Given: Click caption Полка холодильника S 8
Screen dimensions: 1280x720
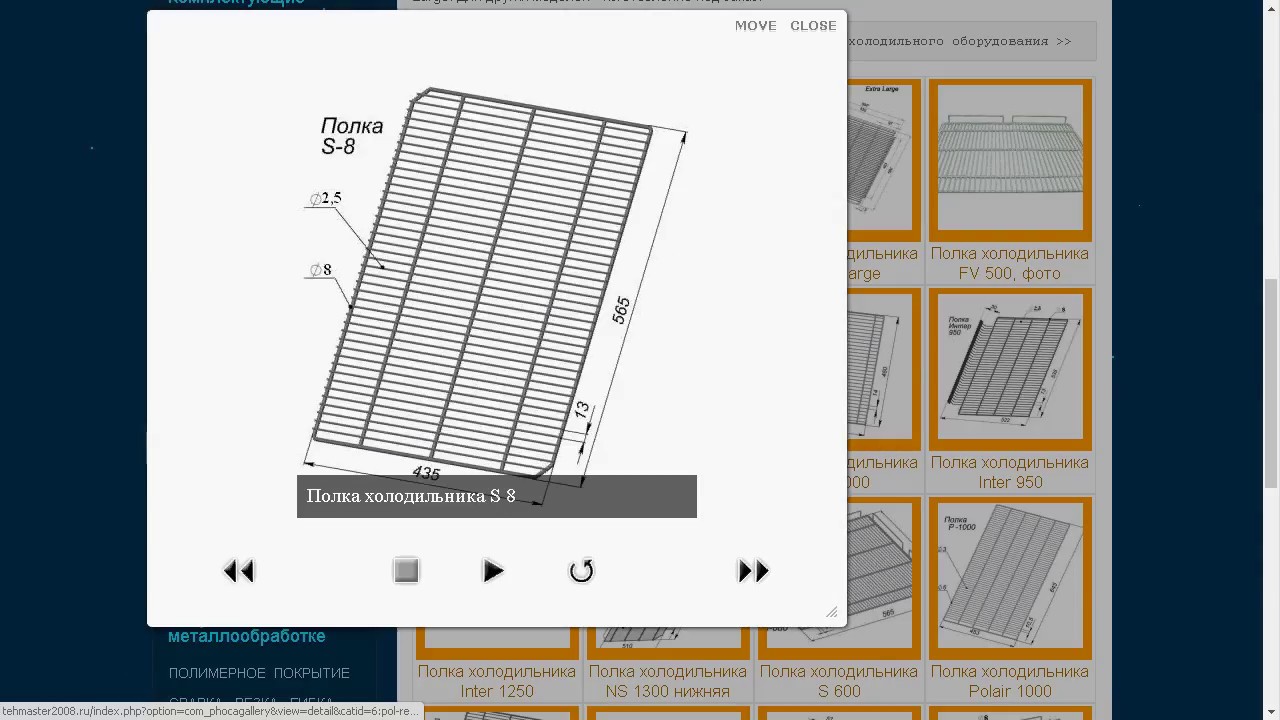Looking at the screenshot, I should 411,496.
